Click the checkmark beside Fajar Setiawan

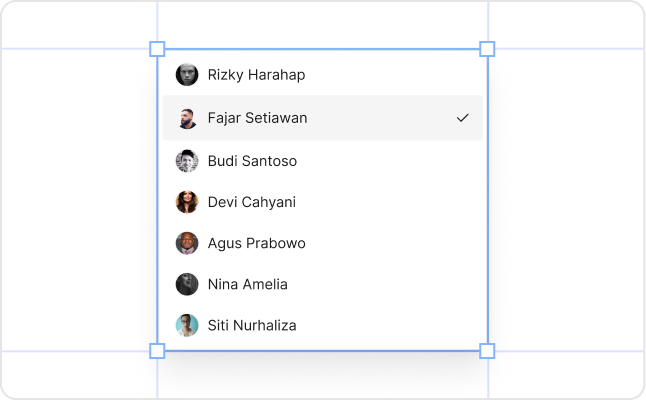pos(462,118)
